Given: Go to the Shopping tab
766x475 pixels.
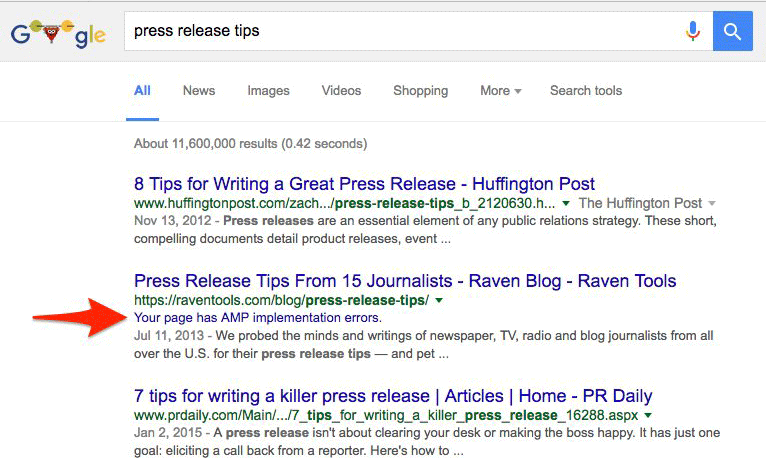Looking at the screenshot, I should coord(421,91).
